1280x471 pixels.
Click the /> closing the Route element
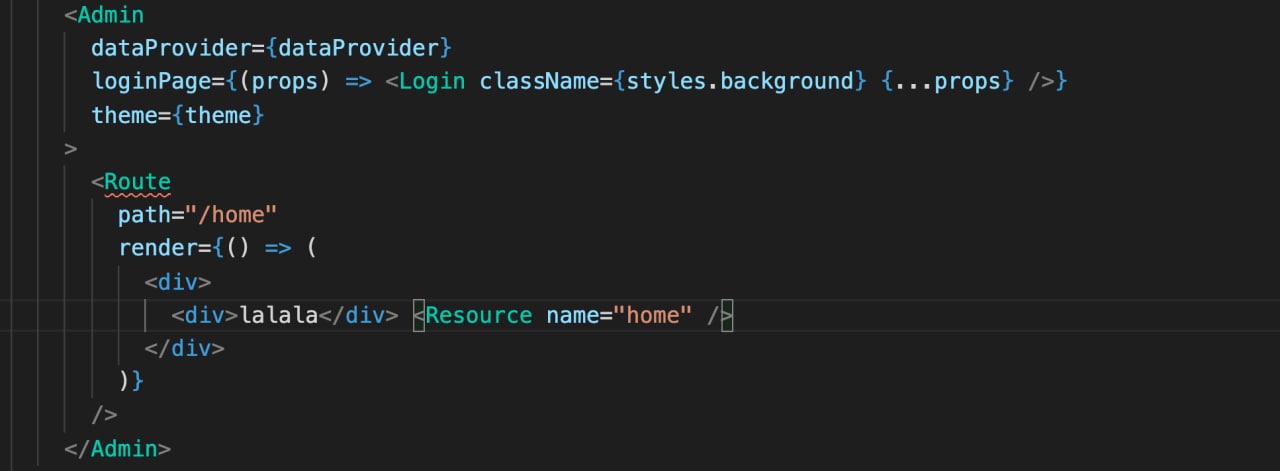pyautogui.click(x=104, y=415)
